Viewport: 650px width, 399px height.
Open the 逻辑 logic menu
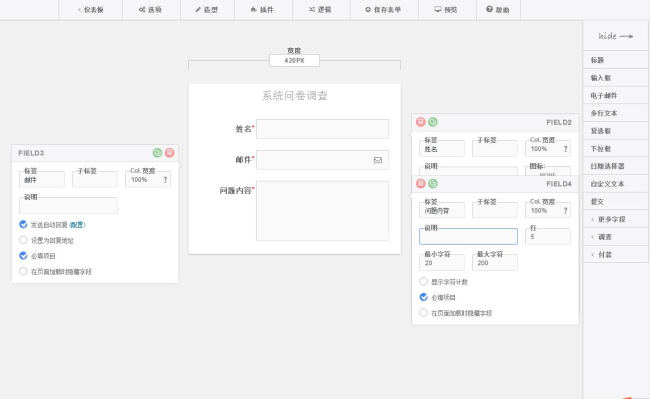[x=321, y=10]
